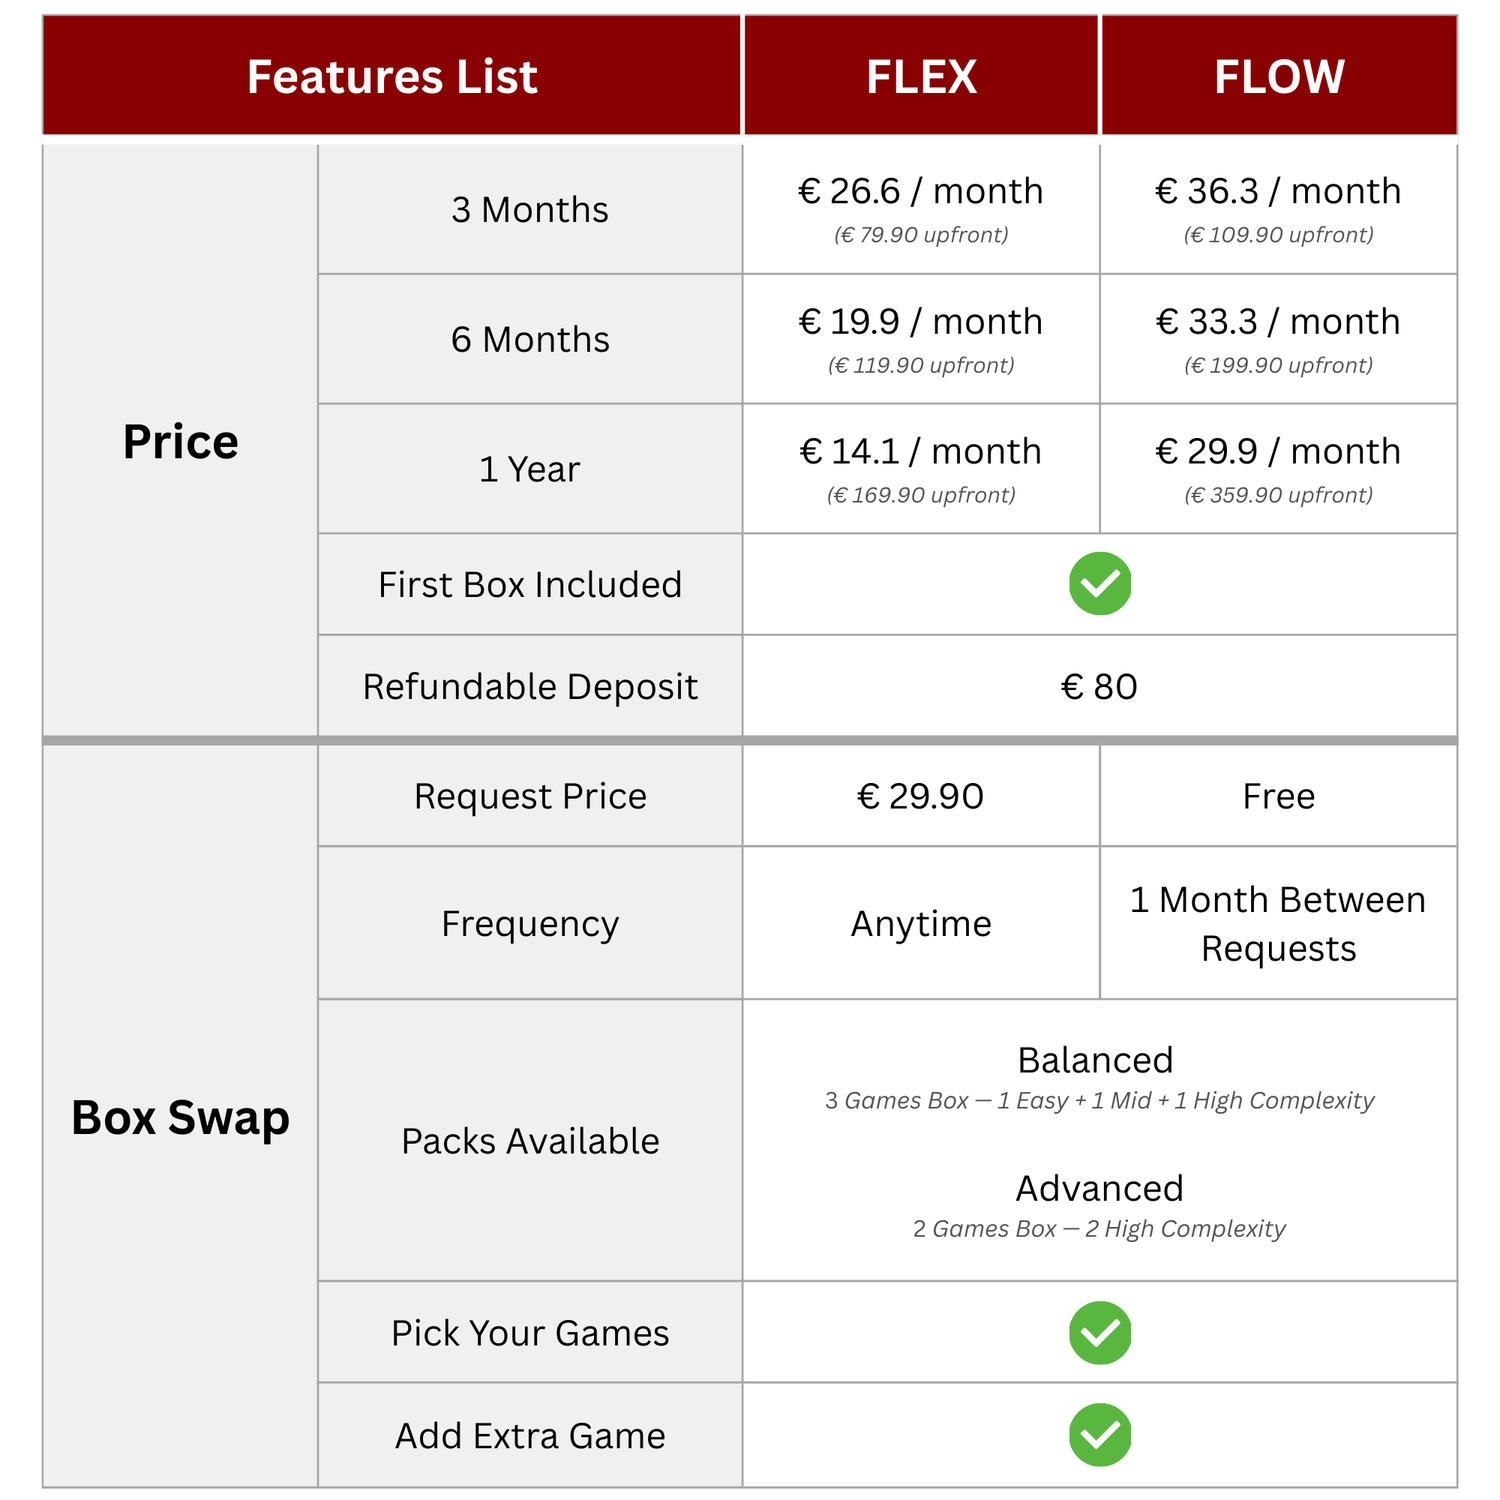Click the Pick Your Games green checkmark
The width and height of the screenshot is (1500, 1500).
[1100, 1333]
